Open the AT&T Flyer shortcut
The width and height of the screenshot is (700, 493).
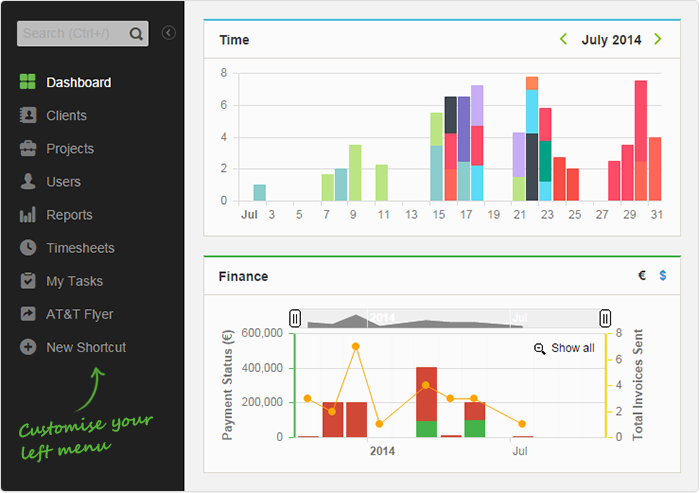click(79, 314)
